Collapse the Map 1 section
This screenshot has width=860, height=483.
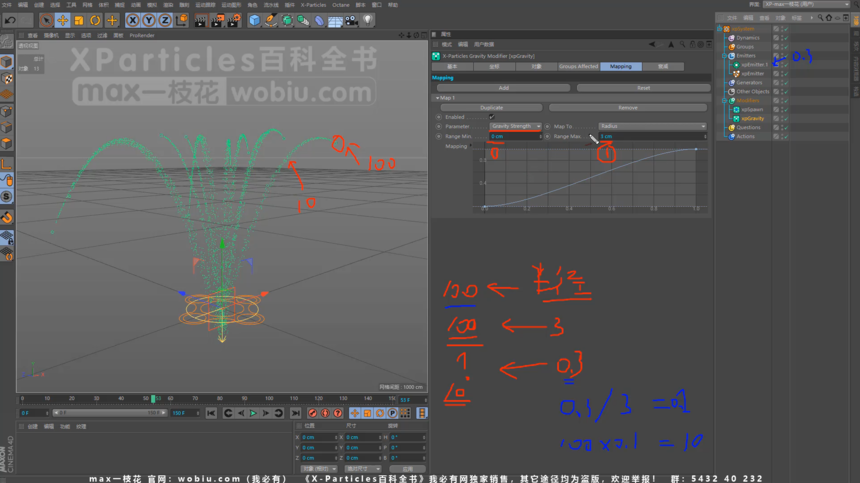(437, 98)
